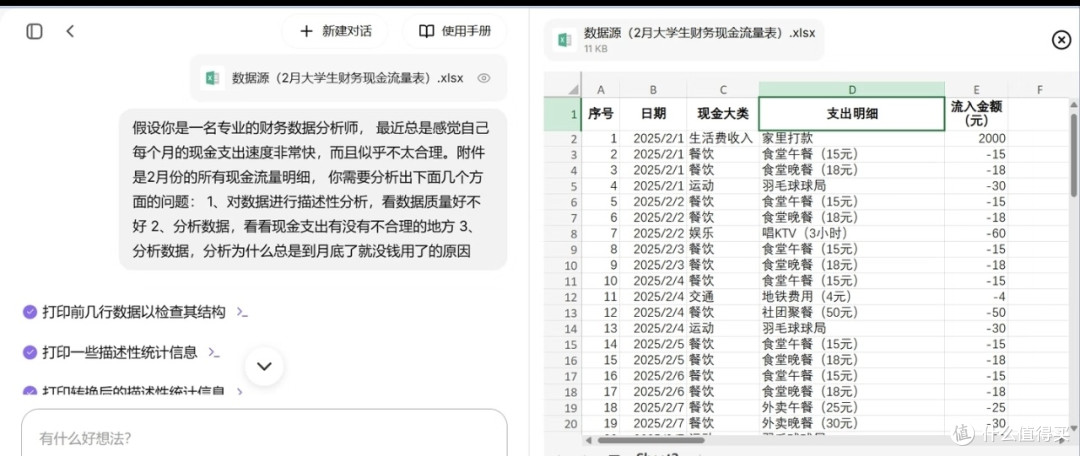Expand code for 打印前几行数据以检查其结构 step
The width and height of the screenshot is (1080, 456).
click(242, 312)
